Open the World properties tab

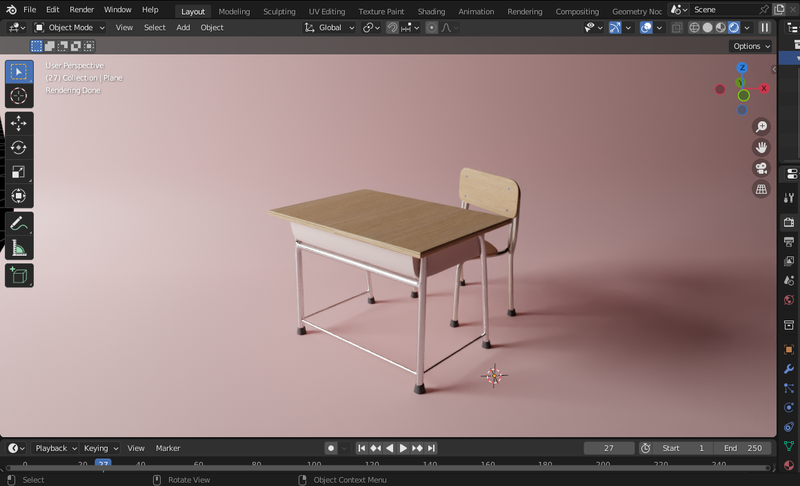(789, 299)
